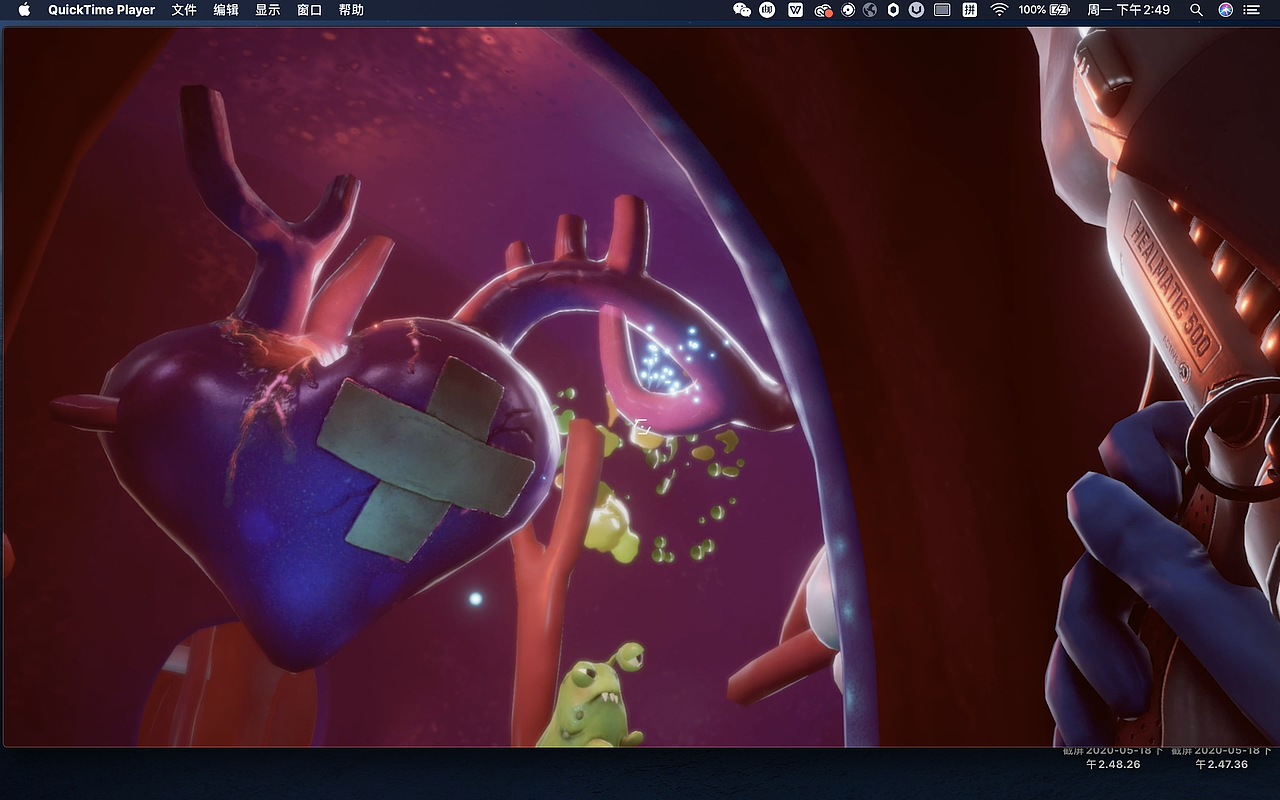
Task: Open the 拼 input method menu
Action: click(x=970, y=10)
